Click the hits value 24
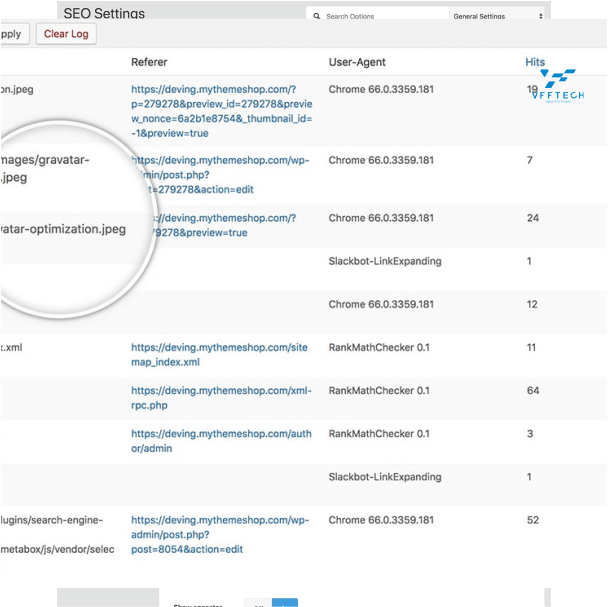The width and height of the screenshot is (608, 607). (532, 218)
